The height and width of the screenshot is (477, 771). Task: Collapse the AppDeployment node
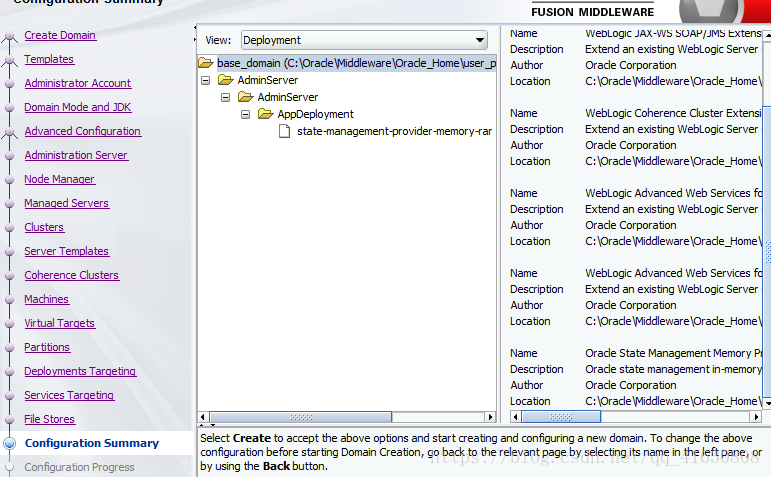[245, 115]
